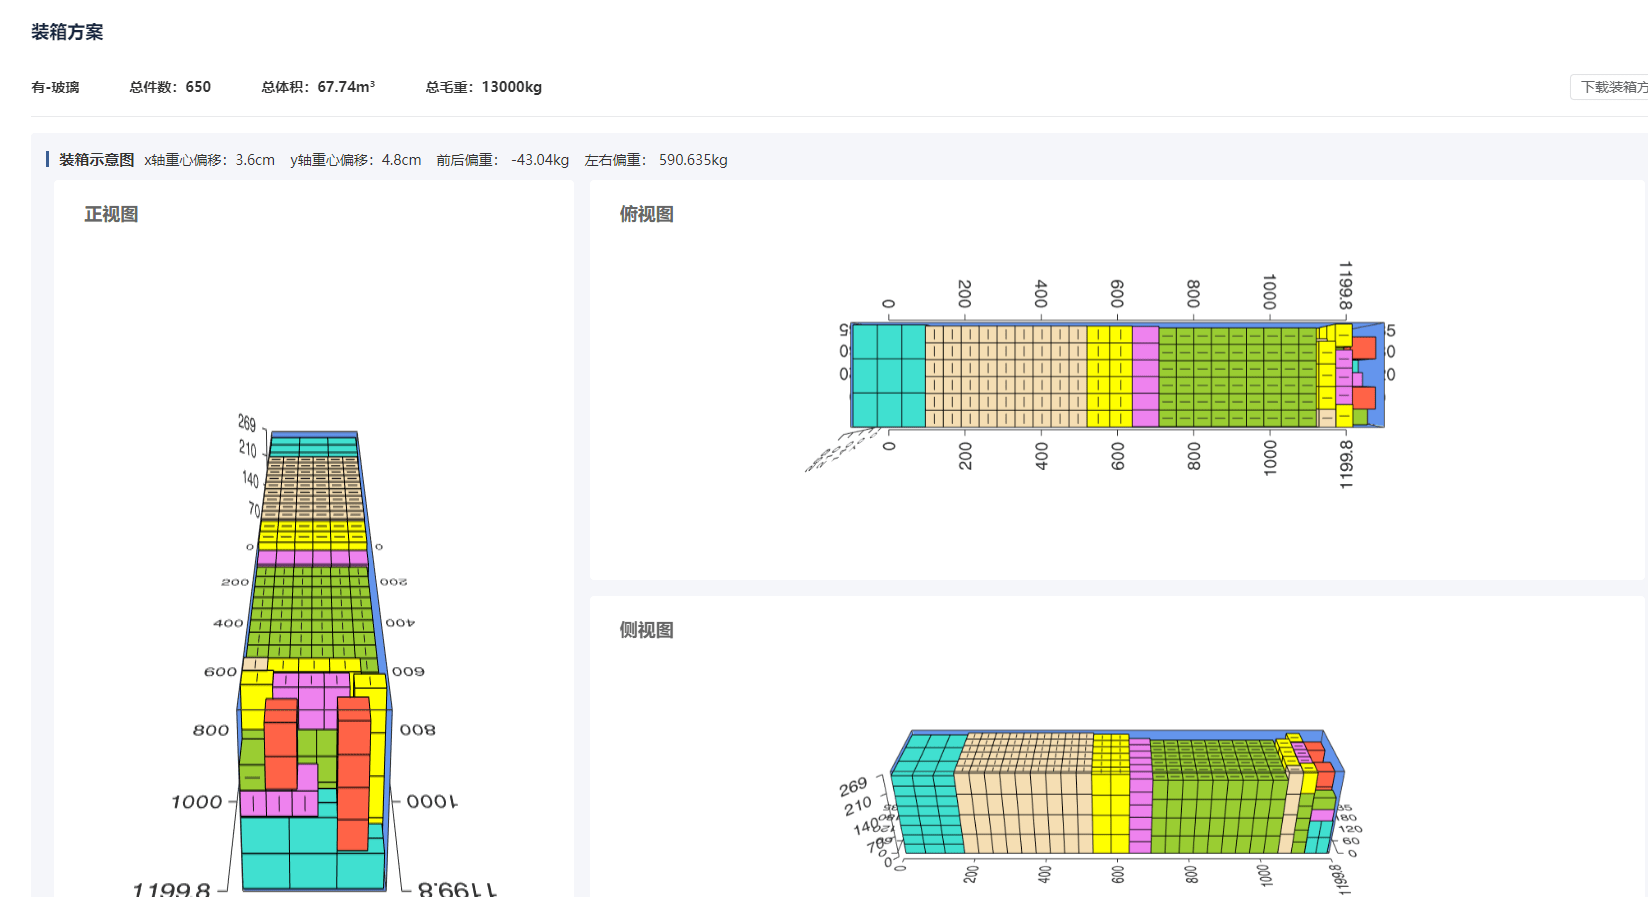The image size is (1648, 897).
Task: Click y轴重心偏移 4.8cm text
Action: 355,160
